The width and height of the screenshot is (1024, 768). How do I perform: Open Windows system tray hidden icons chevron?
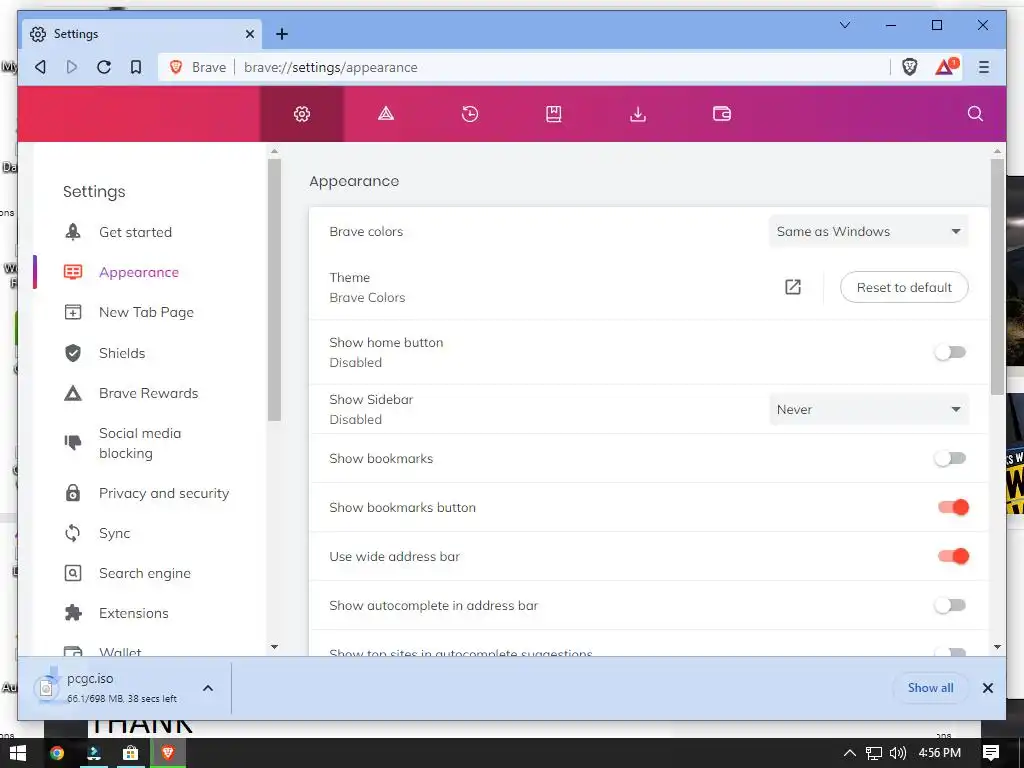[850, 753]
